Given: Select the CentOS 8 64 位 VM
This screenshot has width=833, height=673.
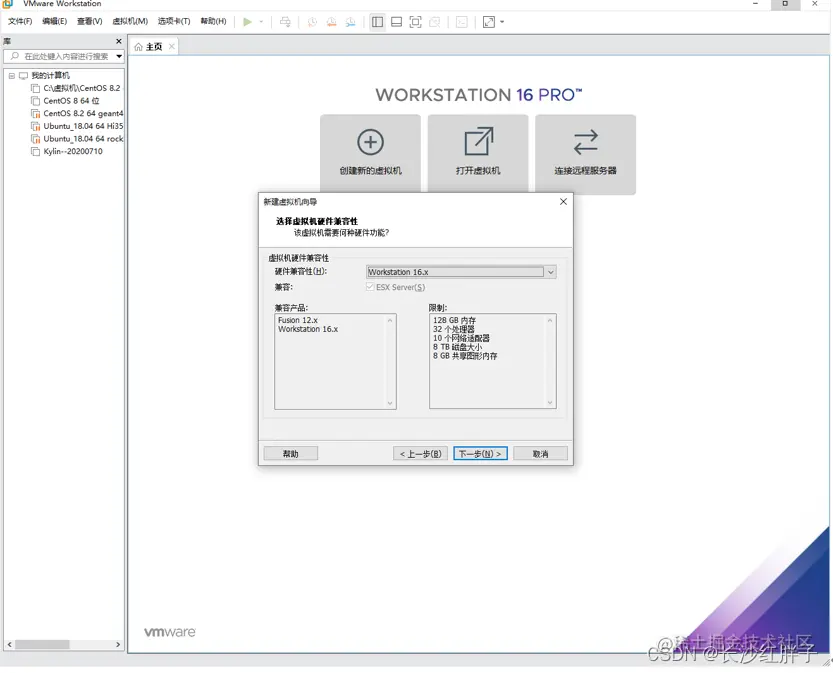Looking at the screenshot, I should pyautogui.click(x=71, y=101).
